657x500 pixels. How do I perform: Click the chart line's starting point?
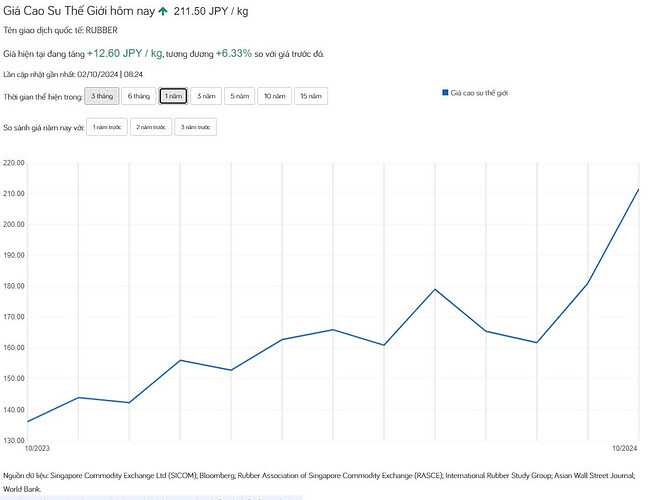[x=27, y=422]
